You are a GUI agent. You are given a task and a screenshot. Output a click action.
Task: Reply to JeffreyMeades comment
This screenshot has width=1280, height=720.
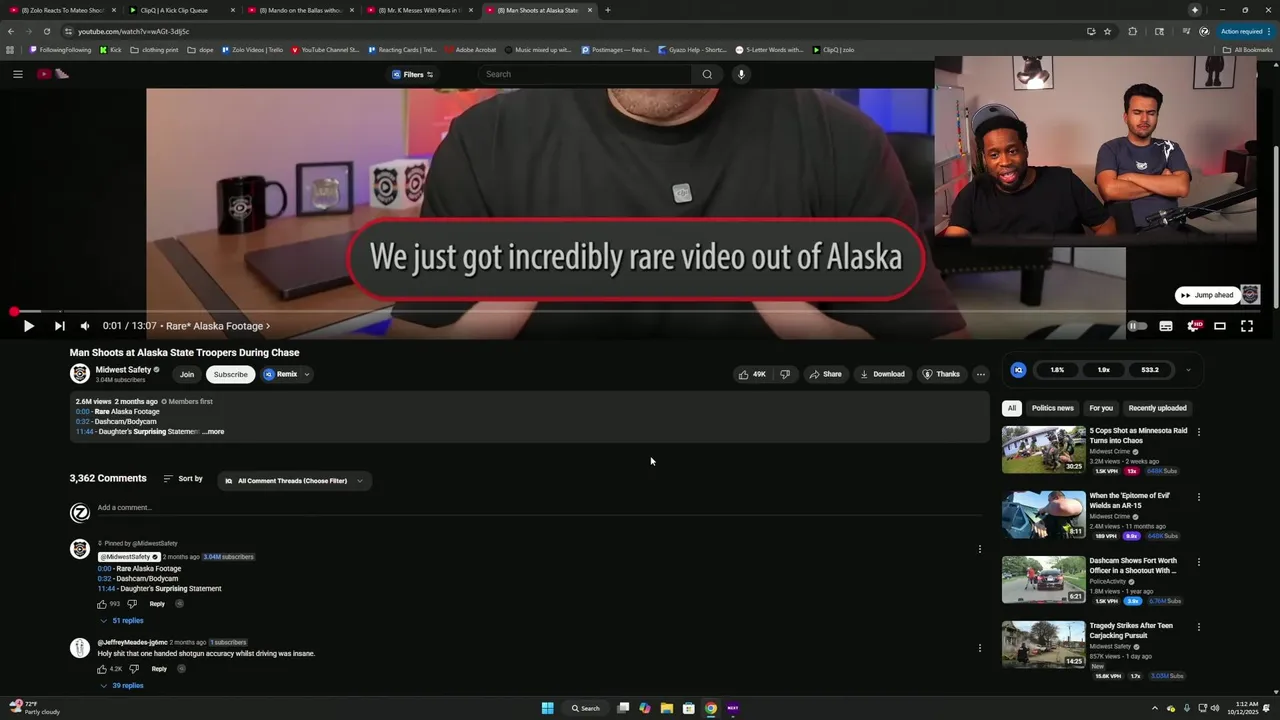[x=159, y=669]
